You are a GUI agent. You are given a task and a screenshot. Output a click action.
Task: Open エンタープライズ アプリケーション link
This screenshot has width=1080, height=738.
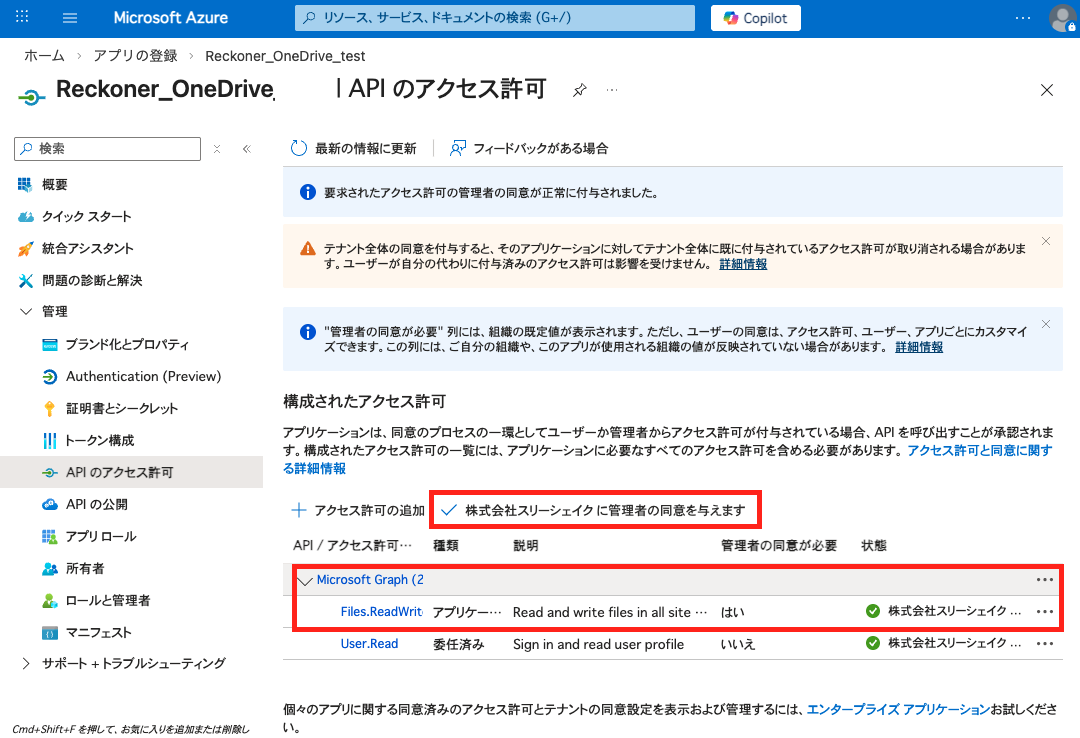click(898, 709)
